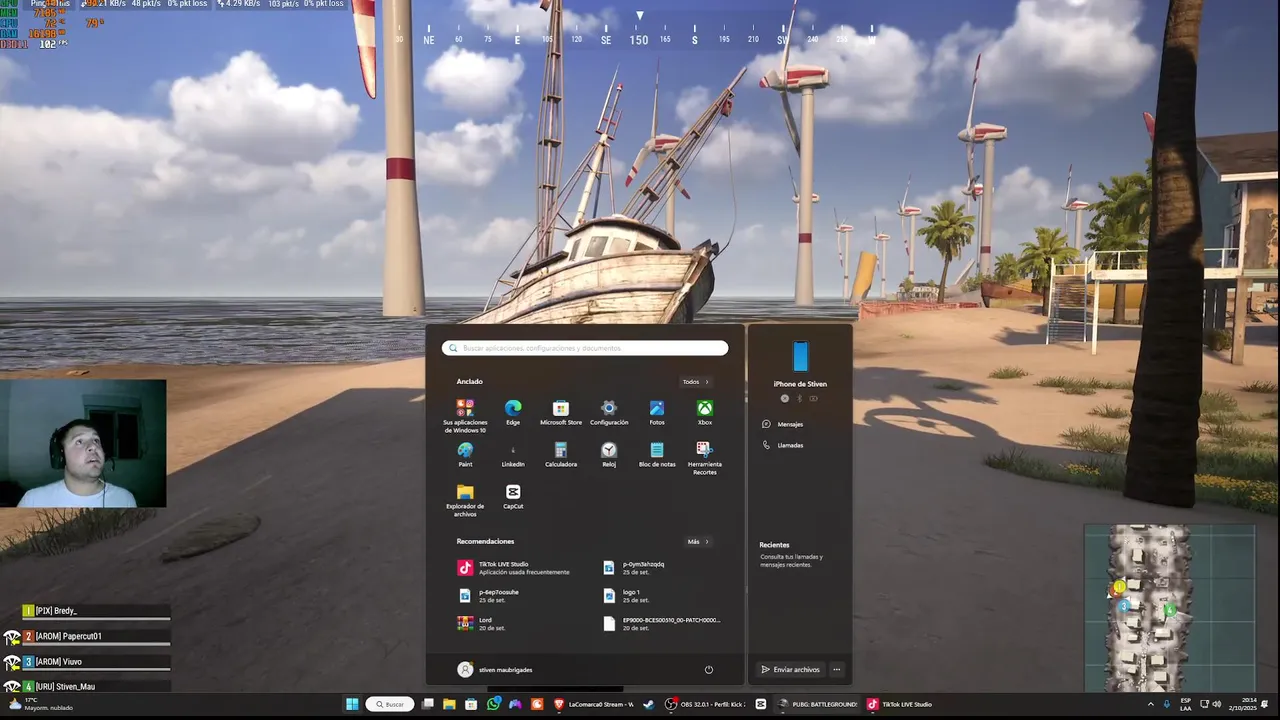
Task: Select teammate Viuvo in squad list
Action: [x=96, y=662]
